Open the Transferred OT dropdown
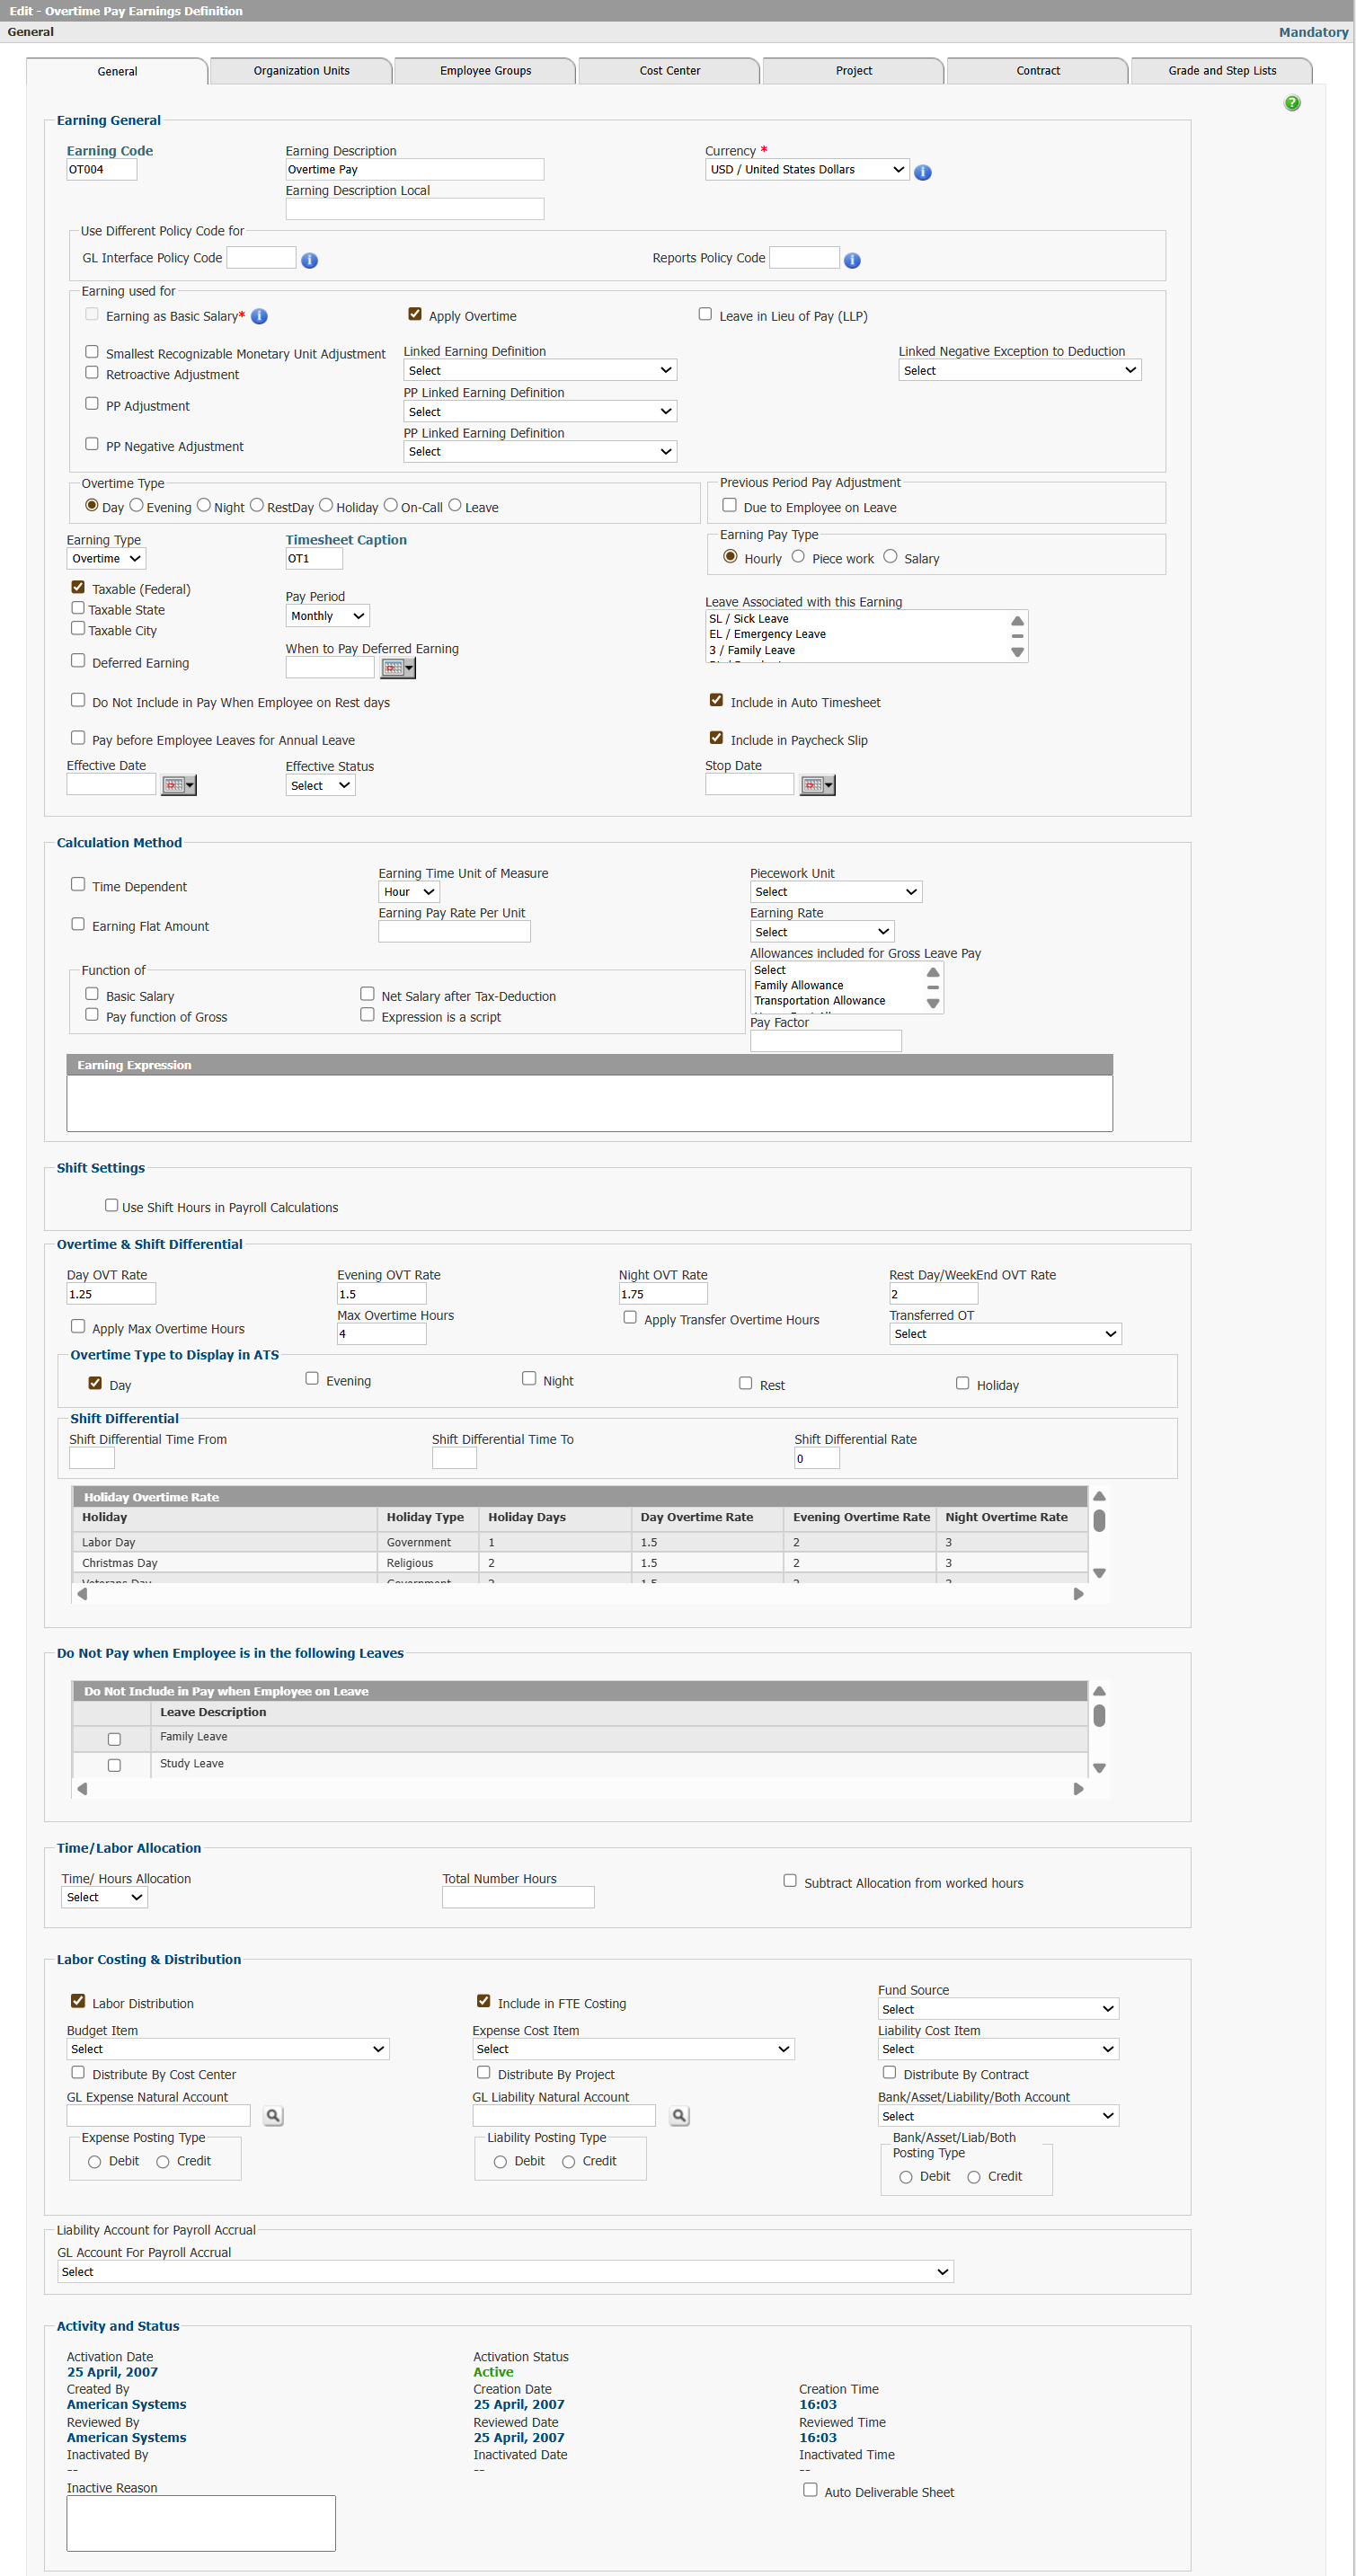This screenshot has height=2576, width=1356. point(1005,1333)
